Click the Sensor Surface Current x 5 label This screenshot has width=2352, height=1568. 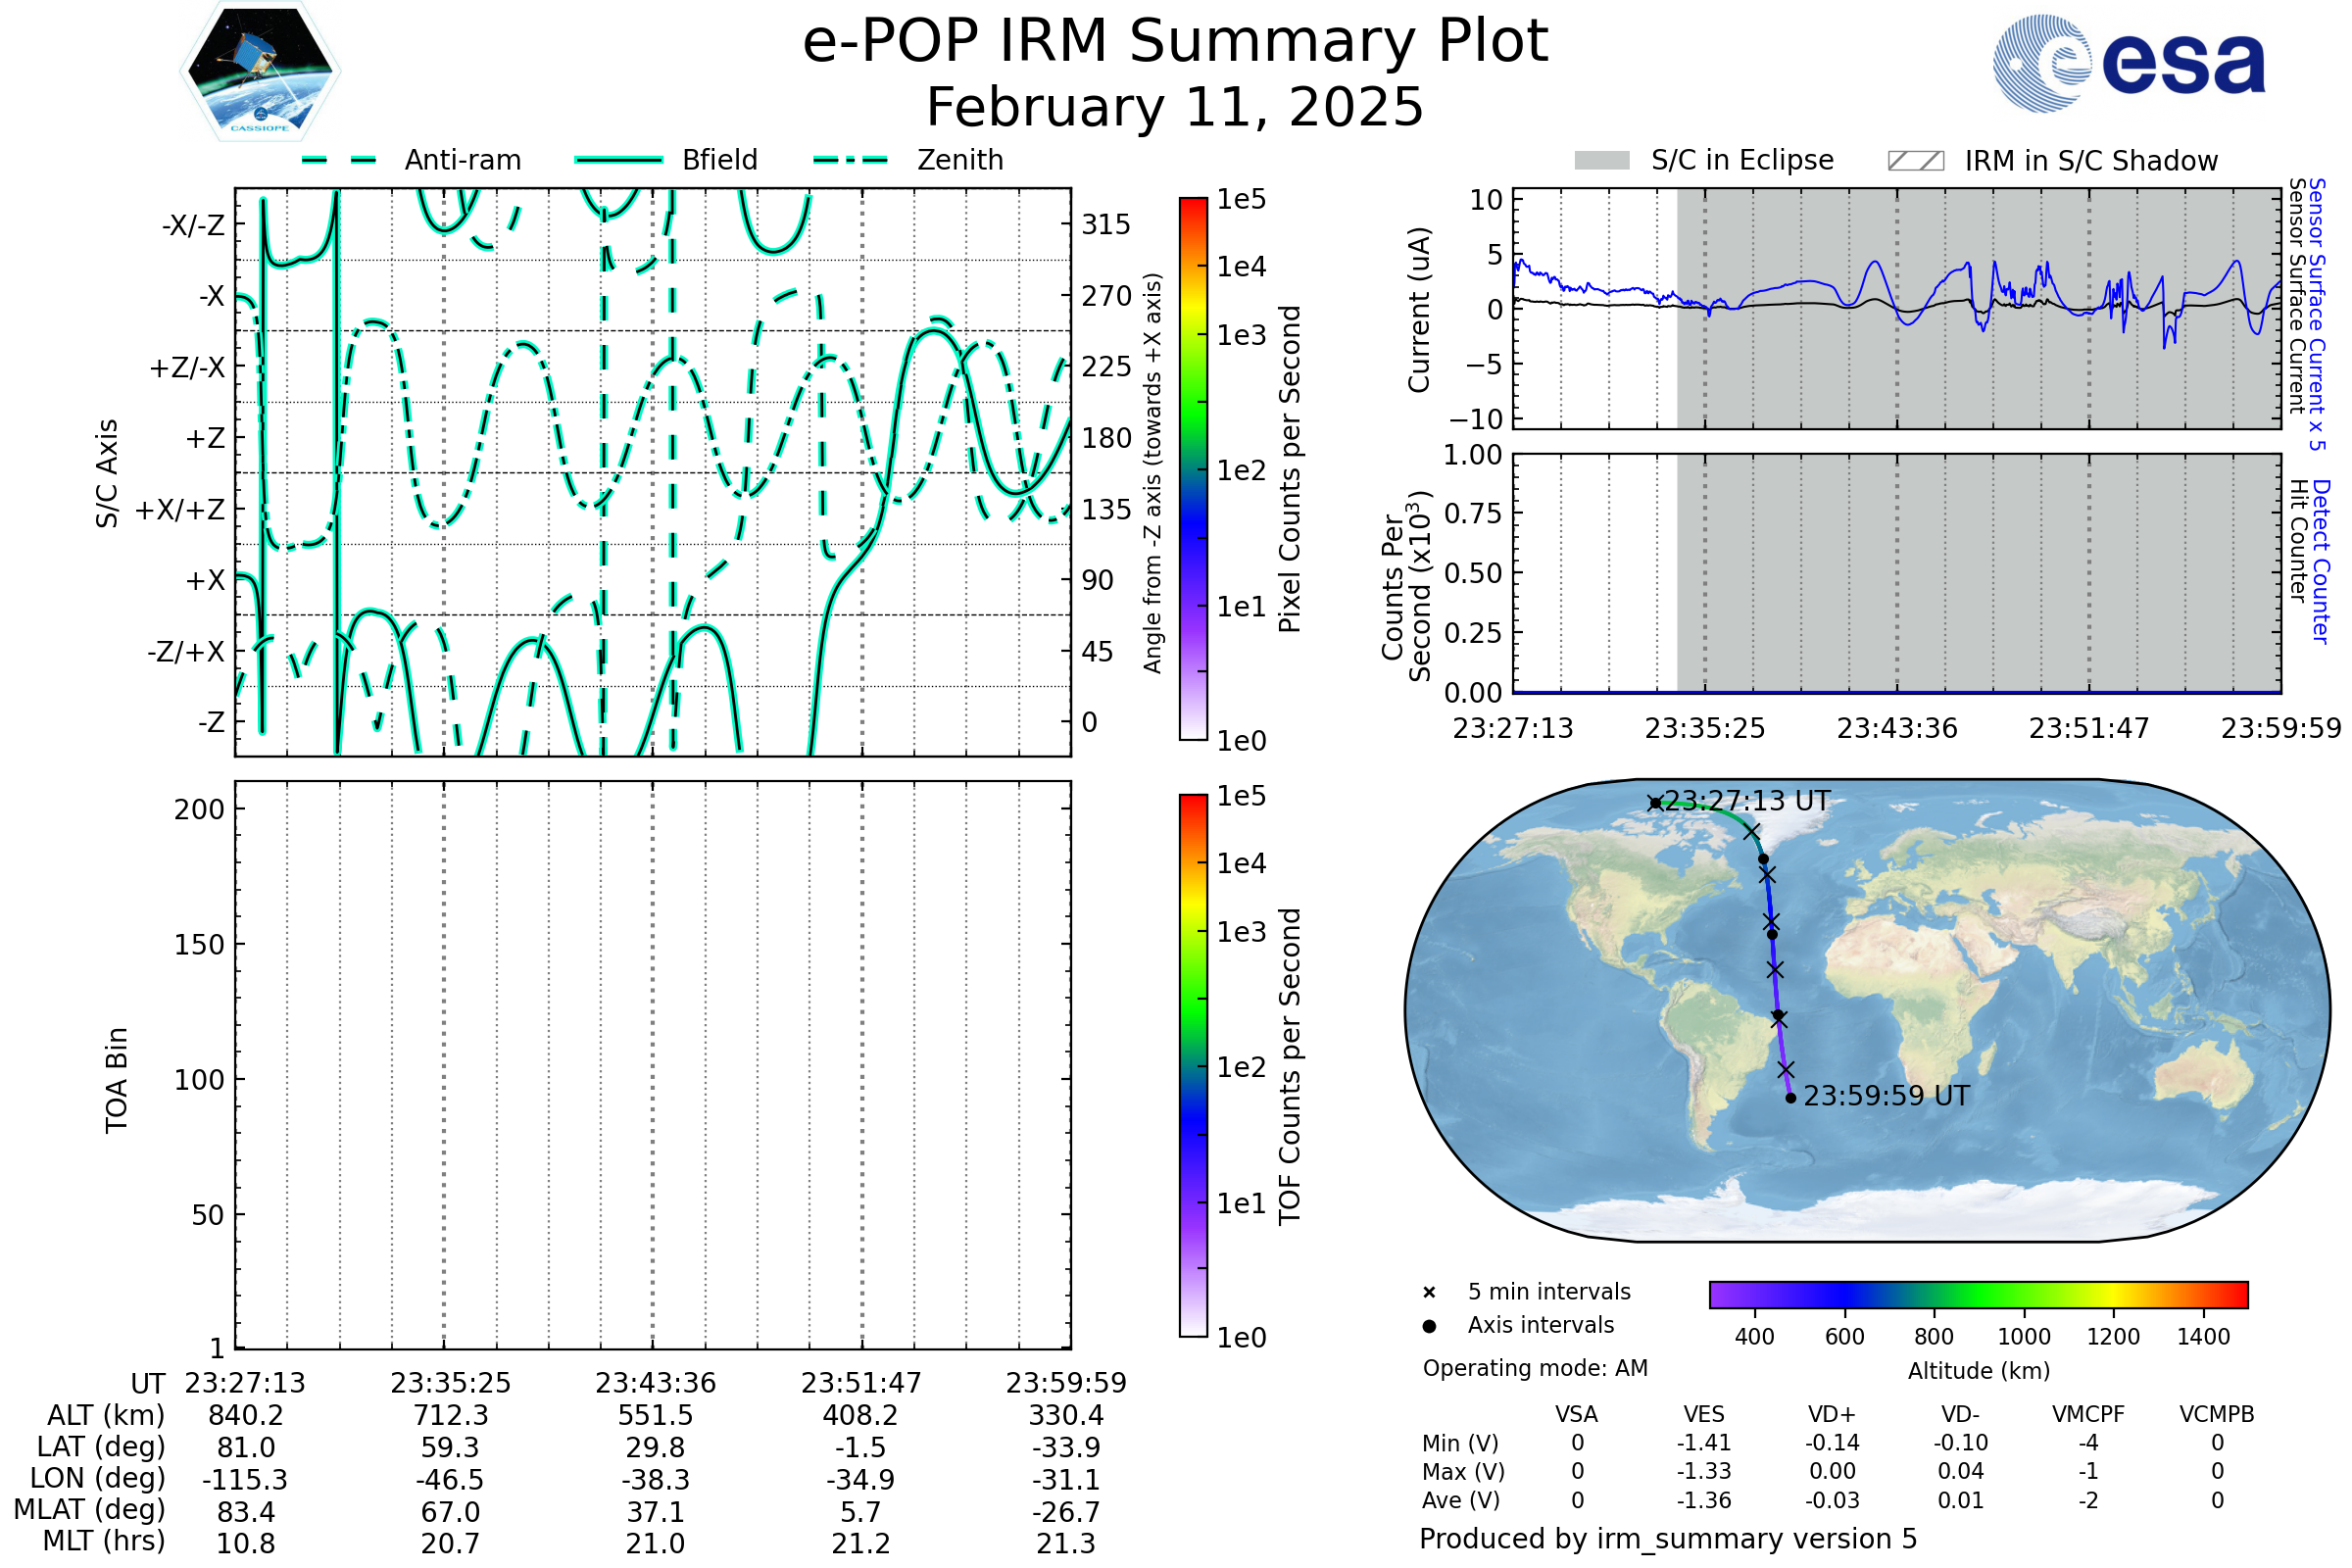point(2317,315)
